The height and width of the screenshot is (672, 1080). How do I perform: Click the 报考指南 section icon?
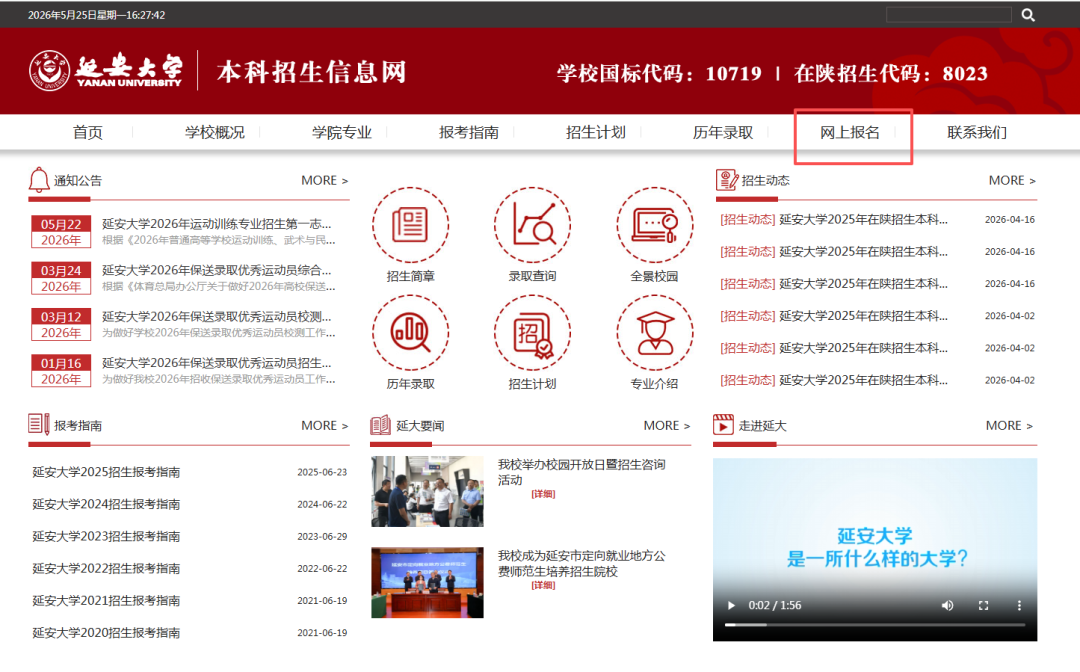pyautogui.click(x=39, y=424)
